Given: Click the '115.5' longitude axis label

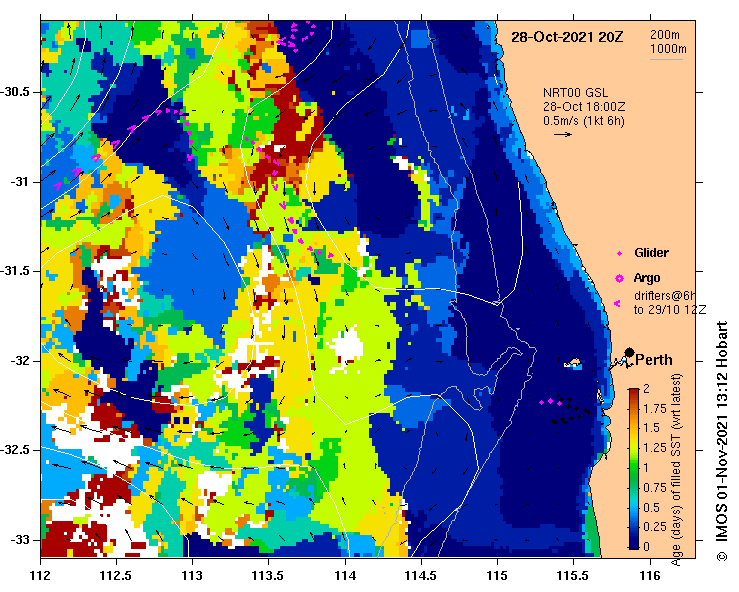Looking at the screenshot, I should pos(574,576).
